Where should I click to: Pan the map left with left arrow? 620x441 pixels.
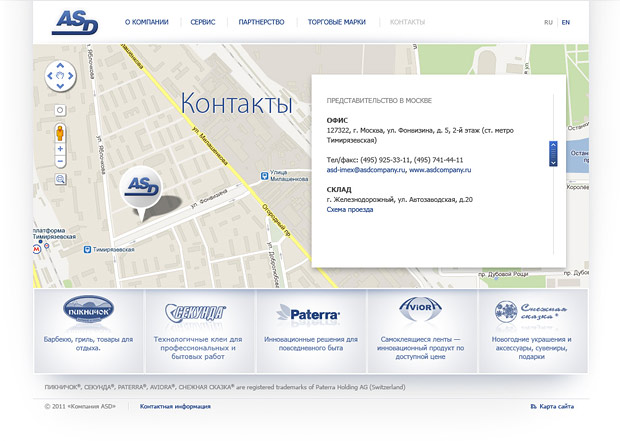(x=50, y=76)
